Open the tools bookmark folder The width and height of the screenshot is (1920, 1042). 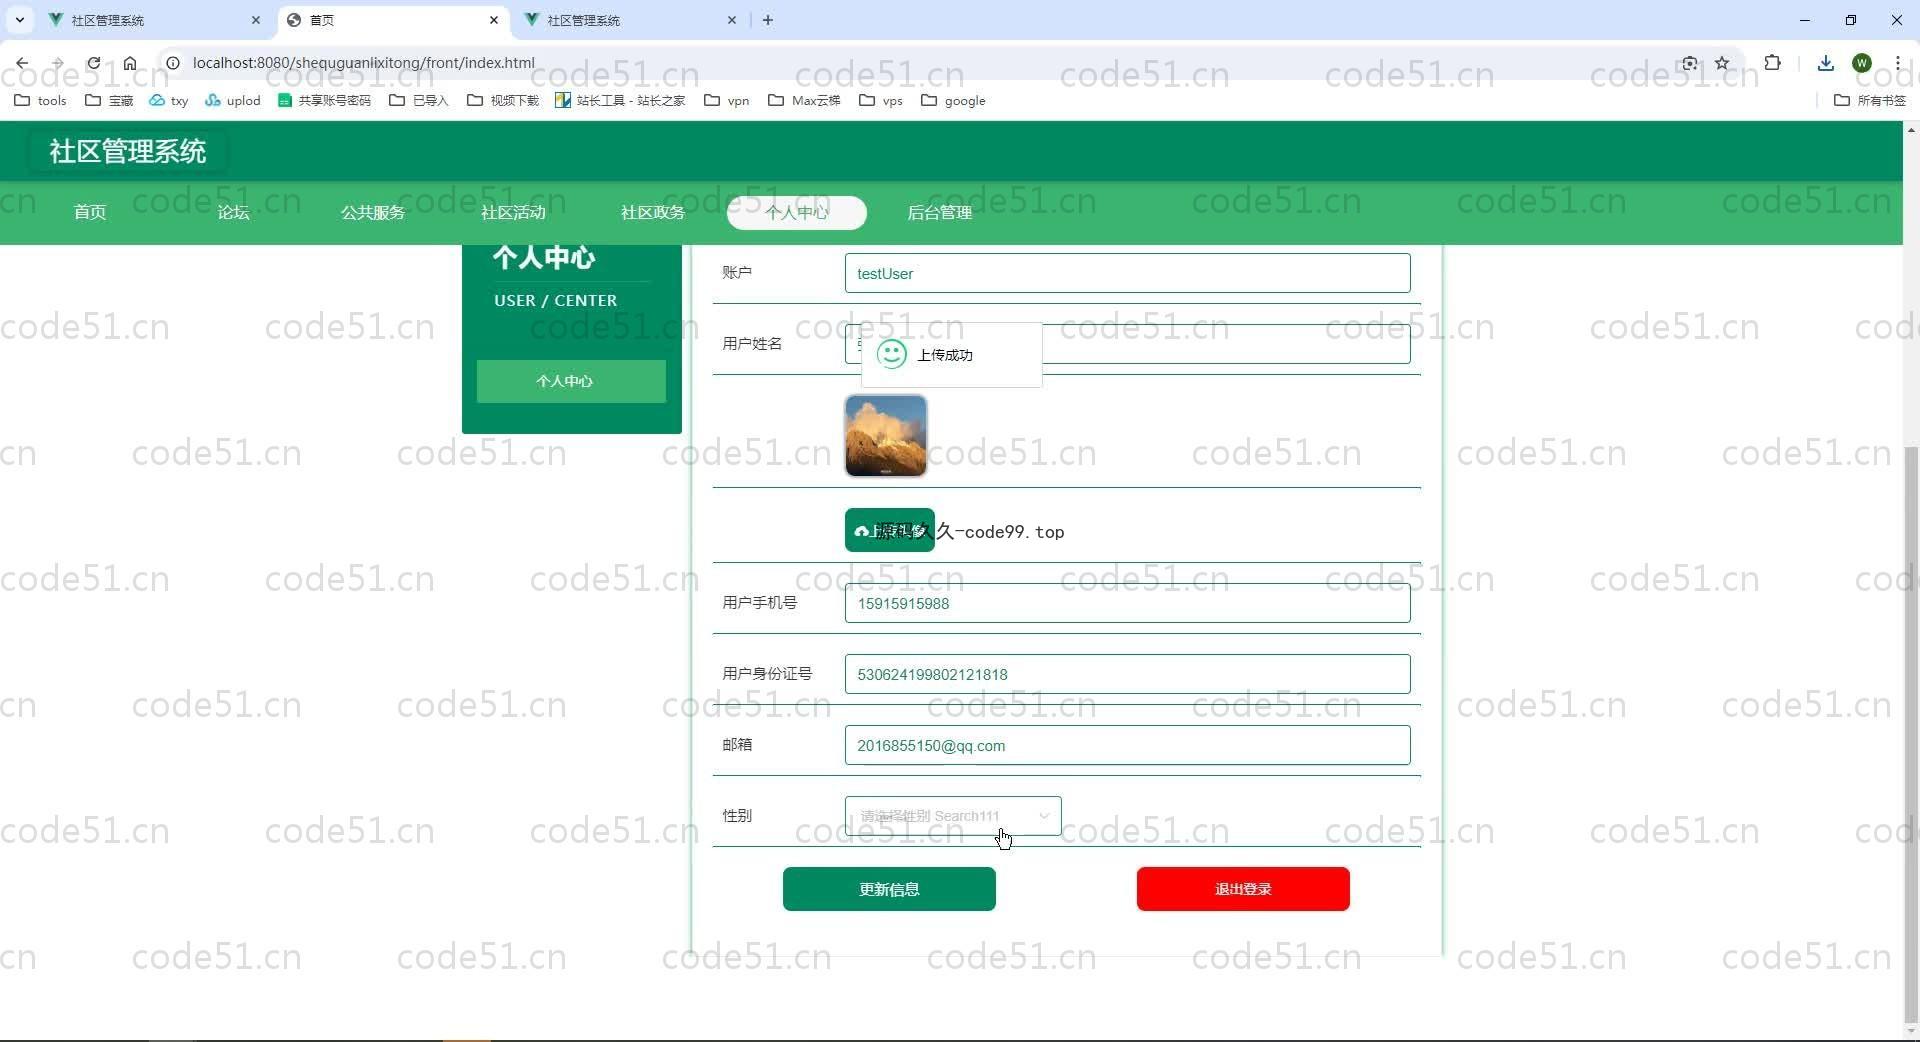click(x=41, y=100)
